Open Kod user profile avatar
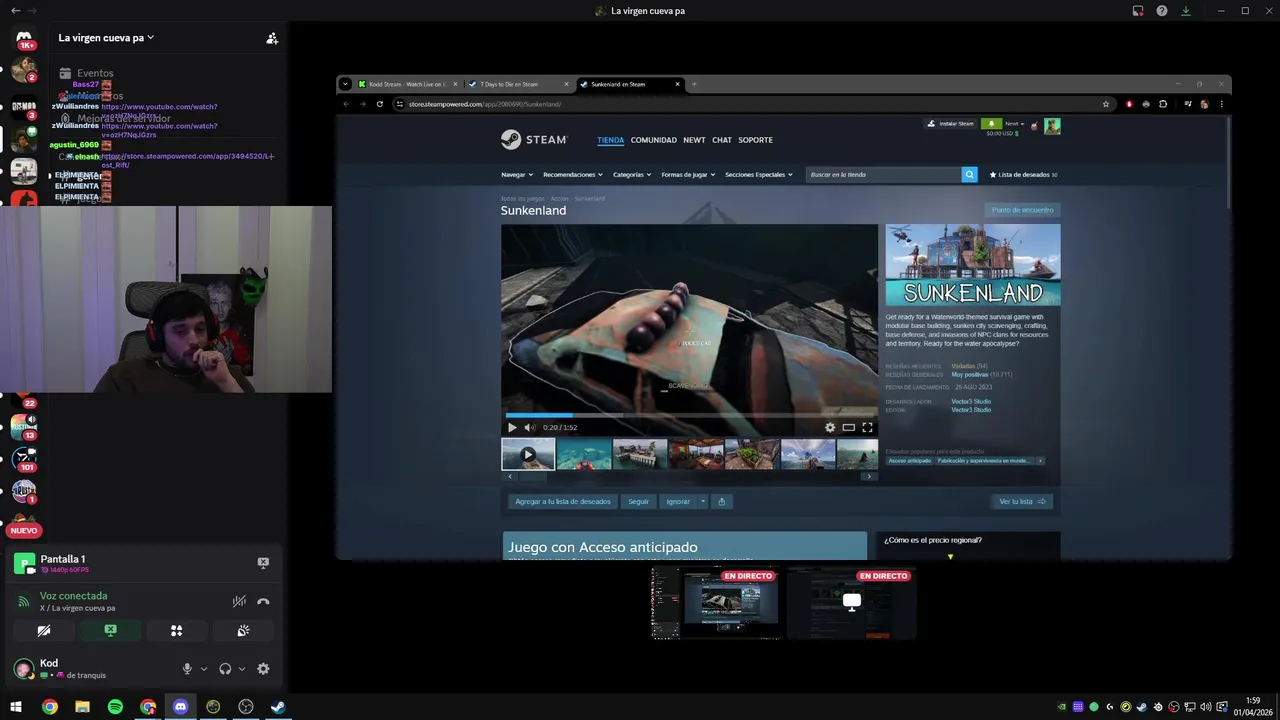 (23, 668)
